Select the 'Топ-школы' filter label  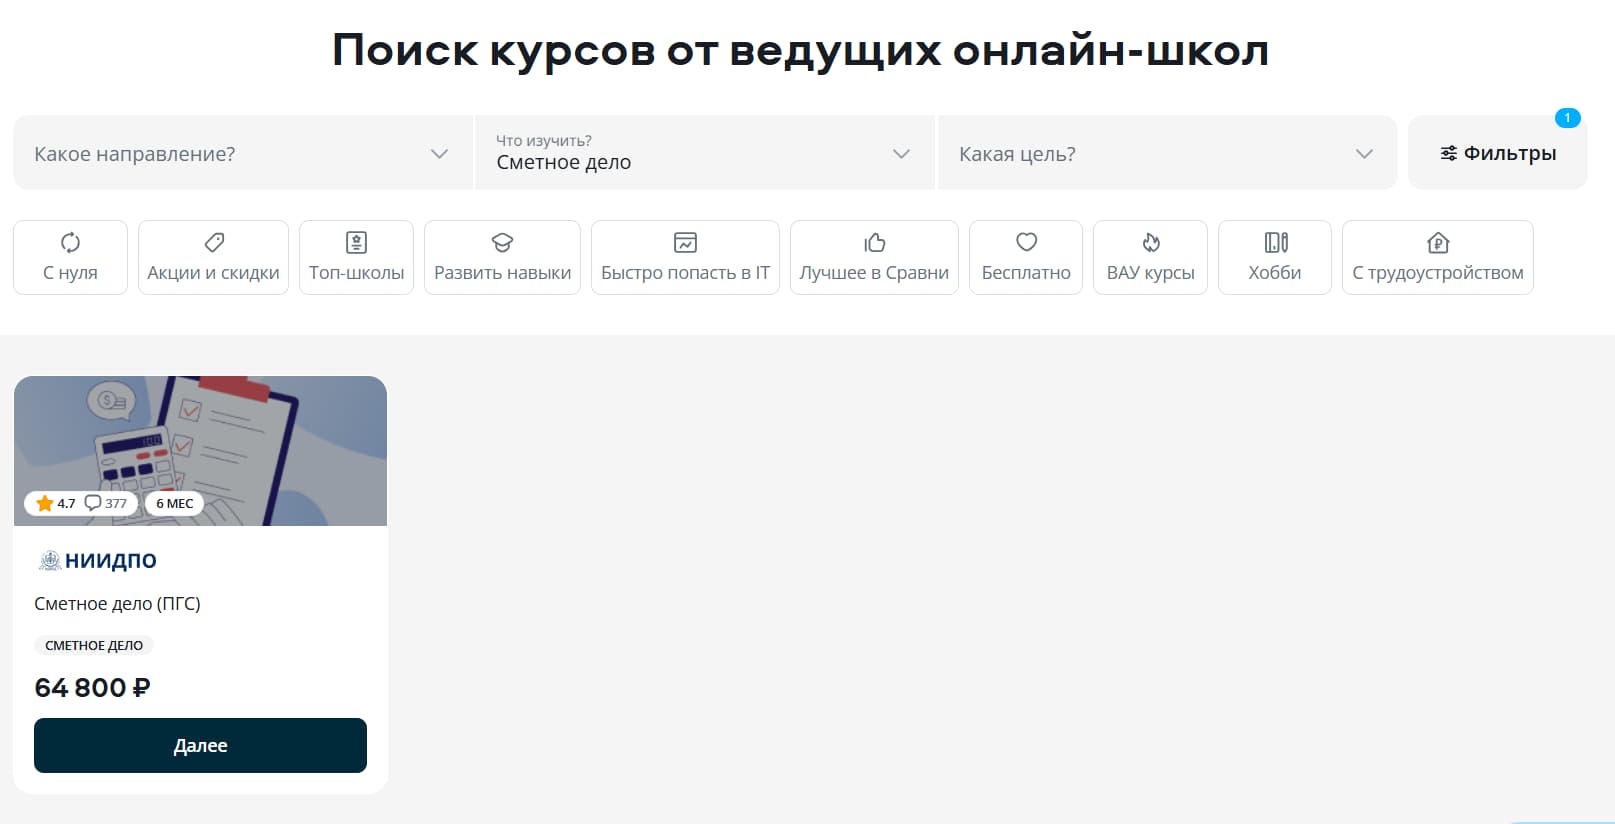(x=356, y=273)
